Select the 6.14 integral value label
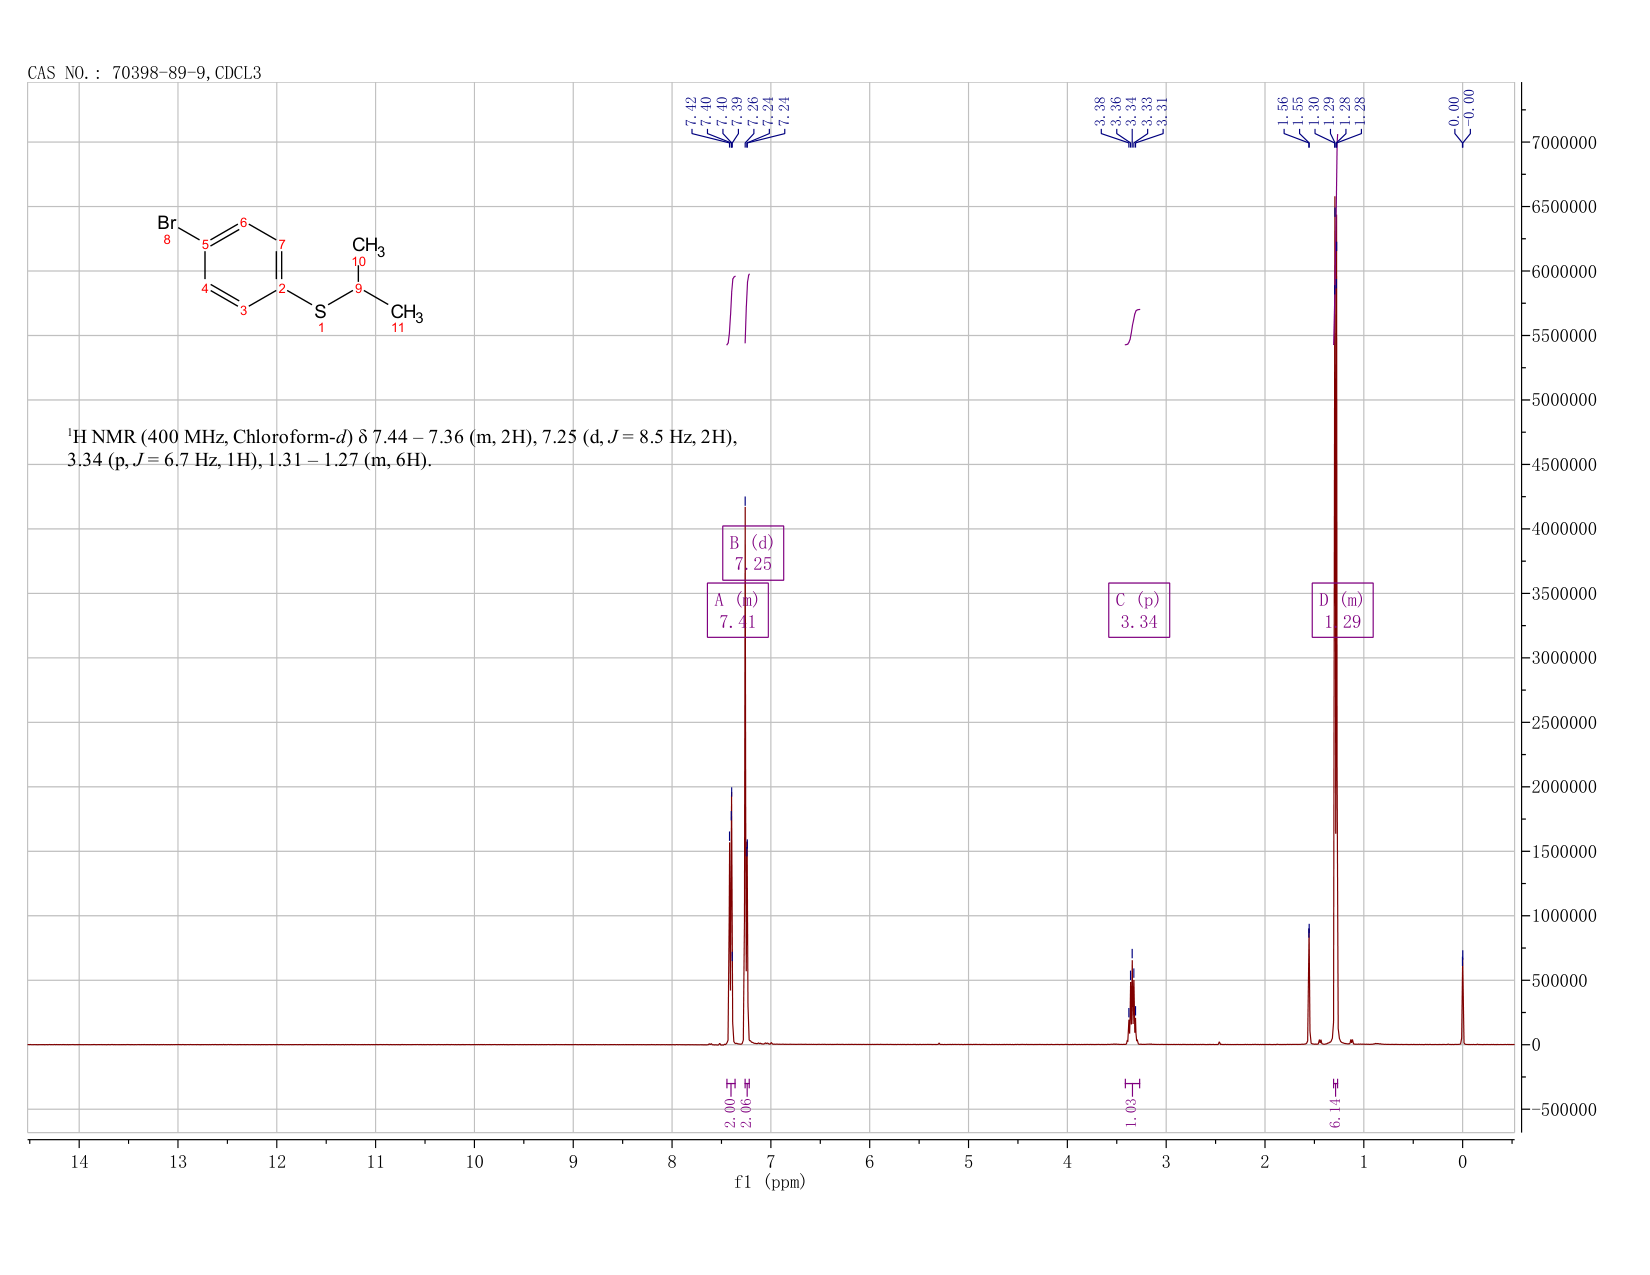 1335,1112
